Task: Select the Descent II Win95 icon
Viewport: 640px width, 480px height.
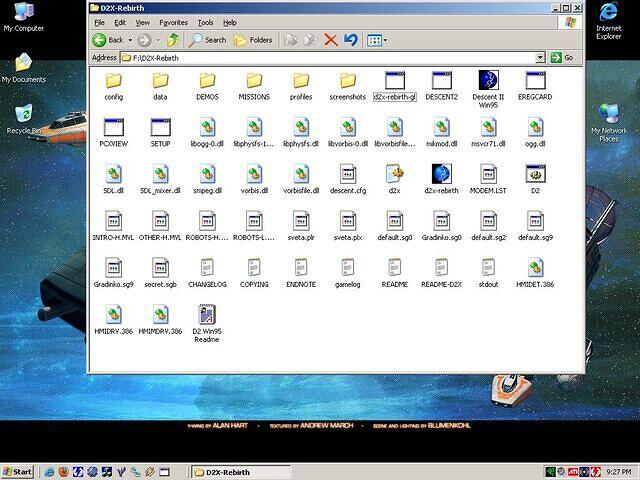Action: 488,81
